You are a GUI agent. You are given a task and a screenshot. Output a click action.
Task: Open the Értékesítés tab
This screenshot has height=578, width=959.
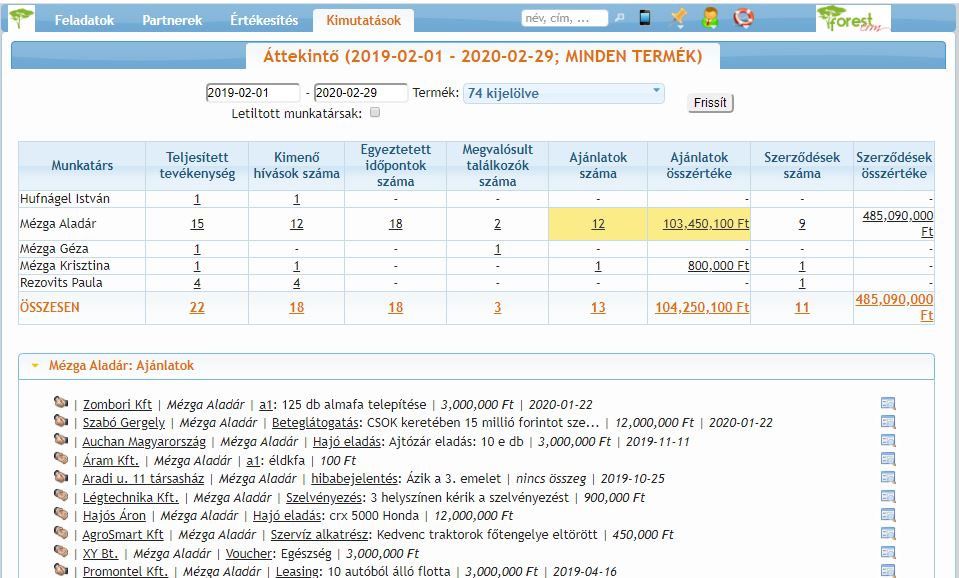263,20
